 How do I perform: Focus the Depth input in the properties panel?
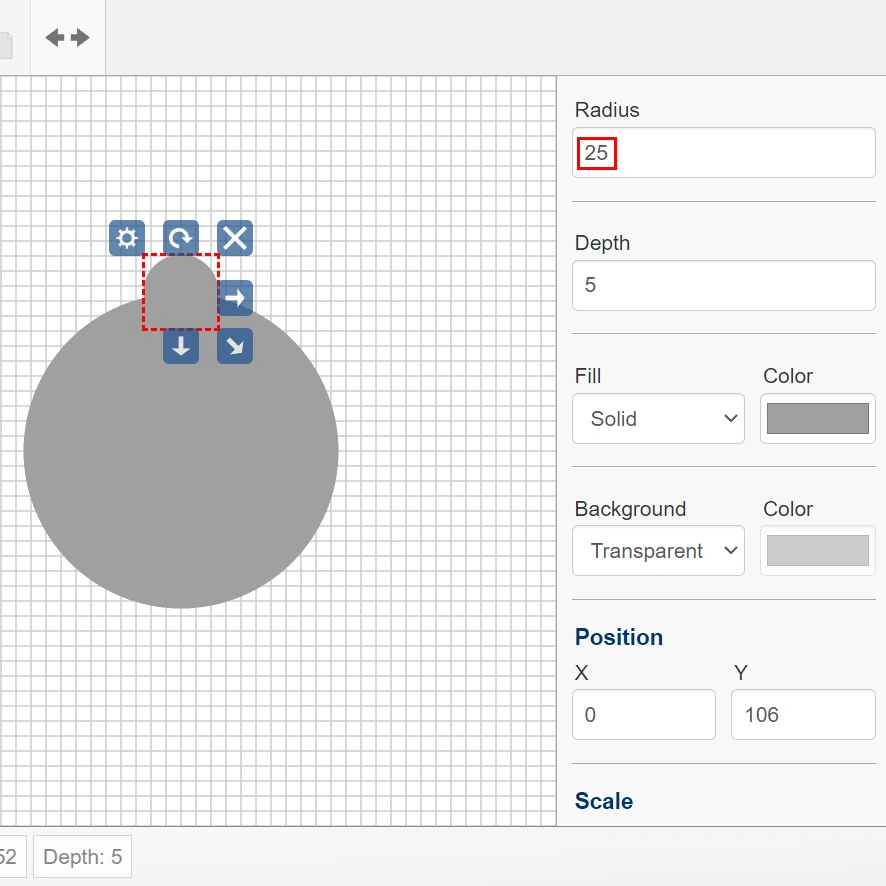[x=723, y=285]
